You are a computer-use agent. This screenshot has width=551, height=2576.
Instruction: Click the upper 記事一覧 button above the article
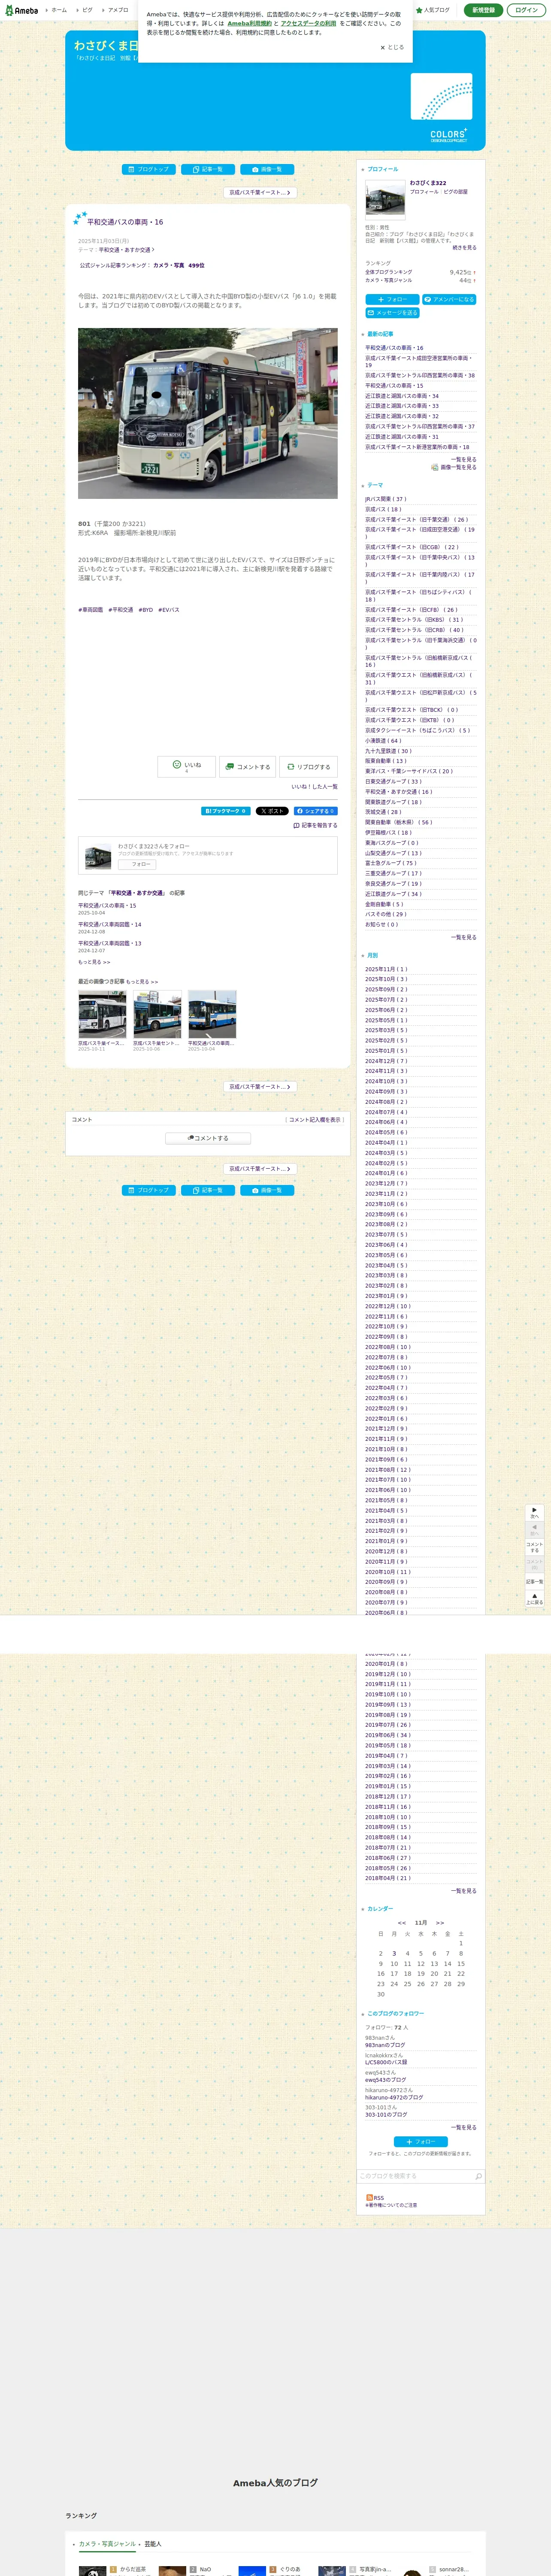[208, 169]
